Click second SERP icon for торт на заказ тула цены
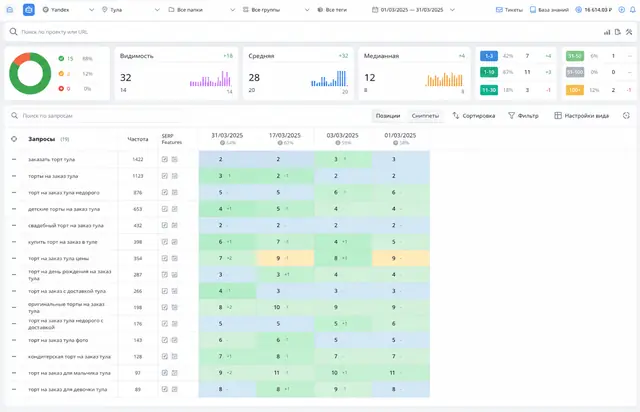The height and width of the screenshot is (412, 640). 175,258
